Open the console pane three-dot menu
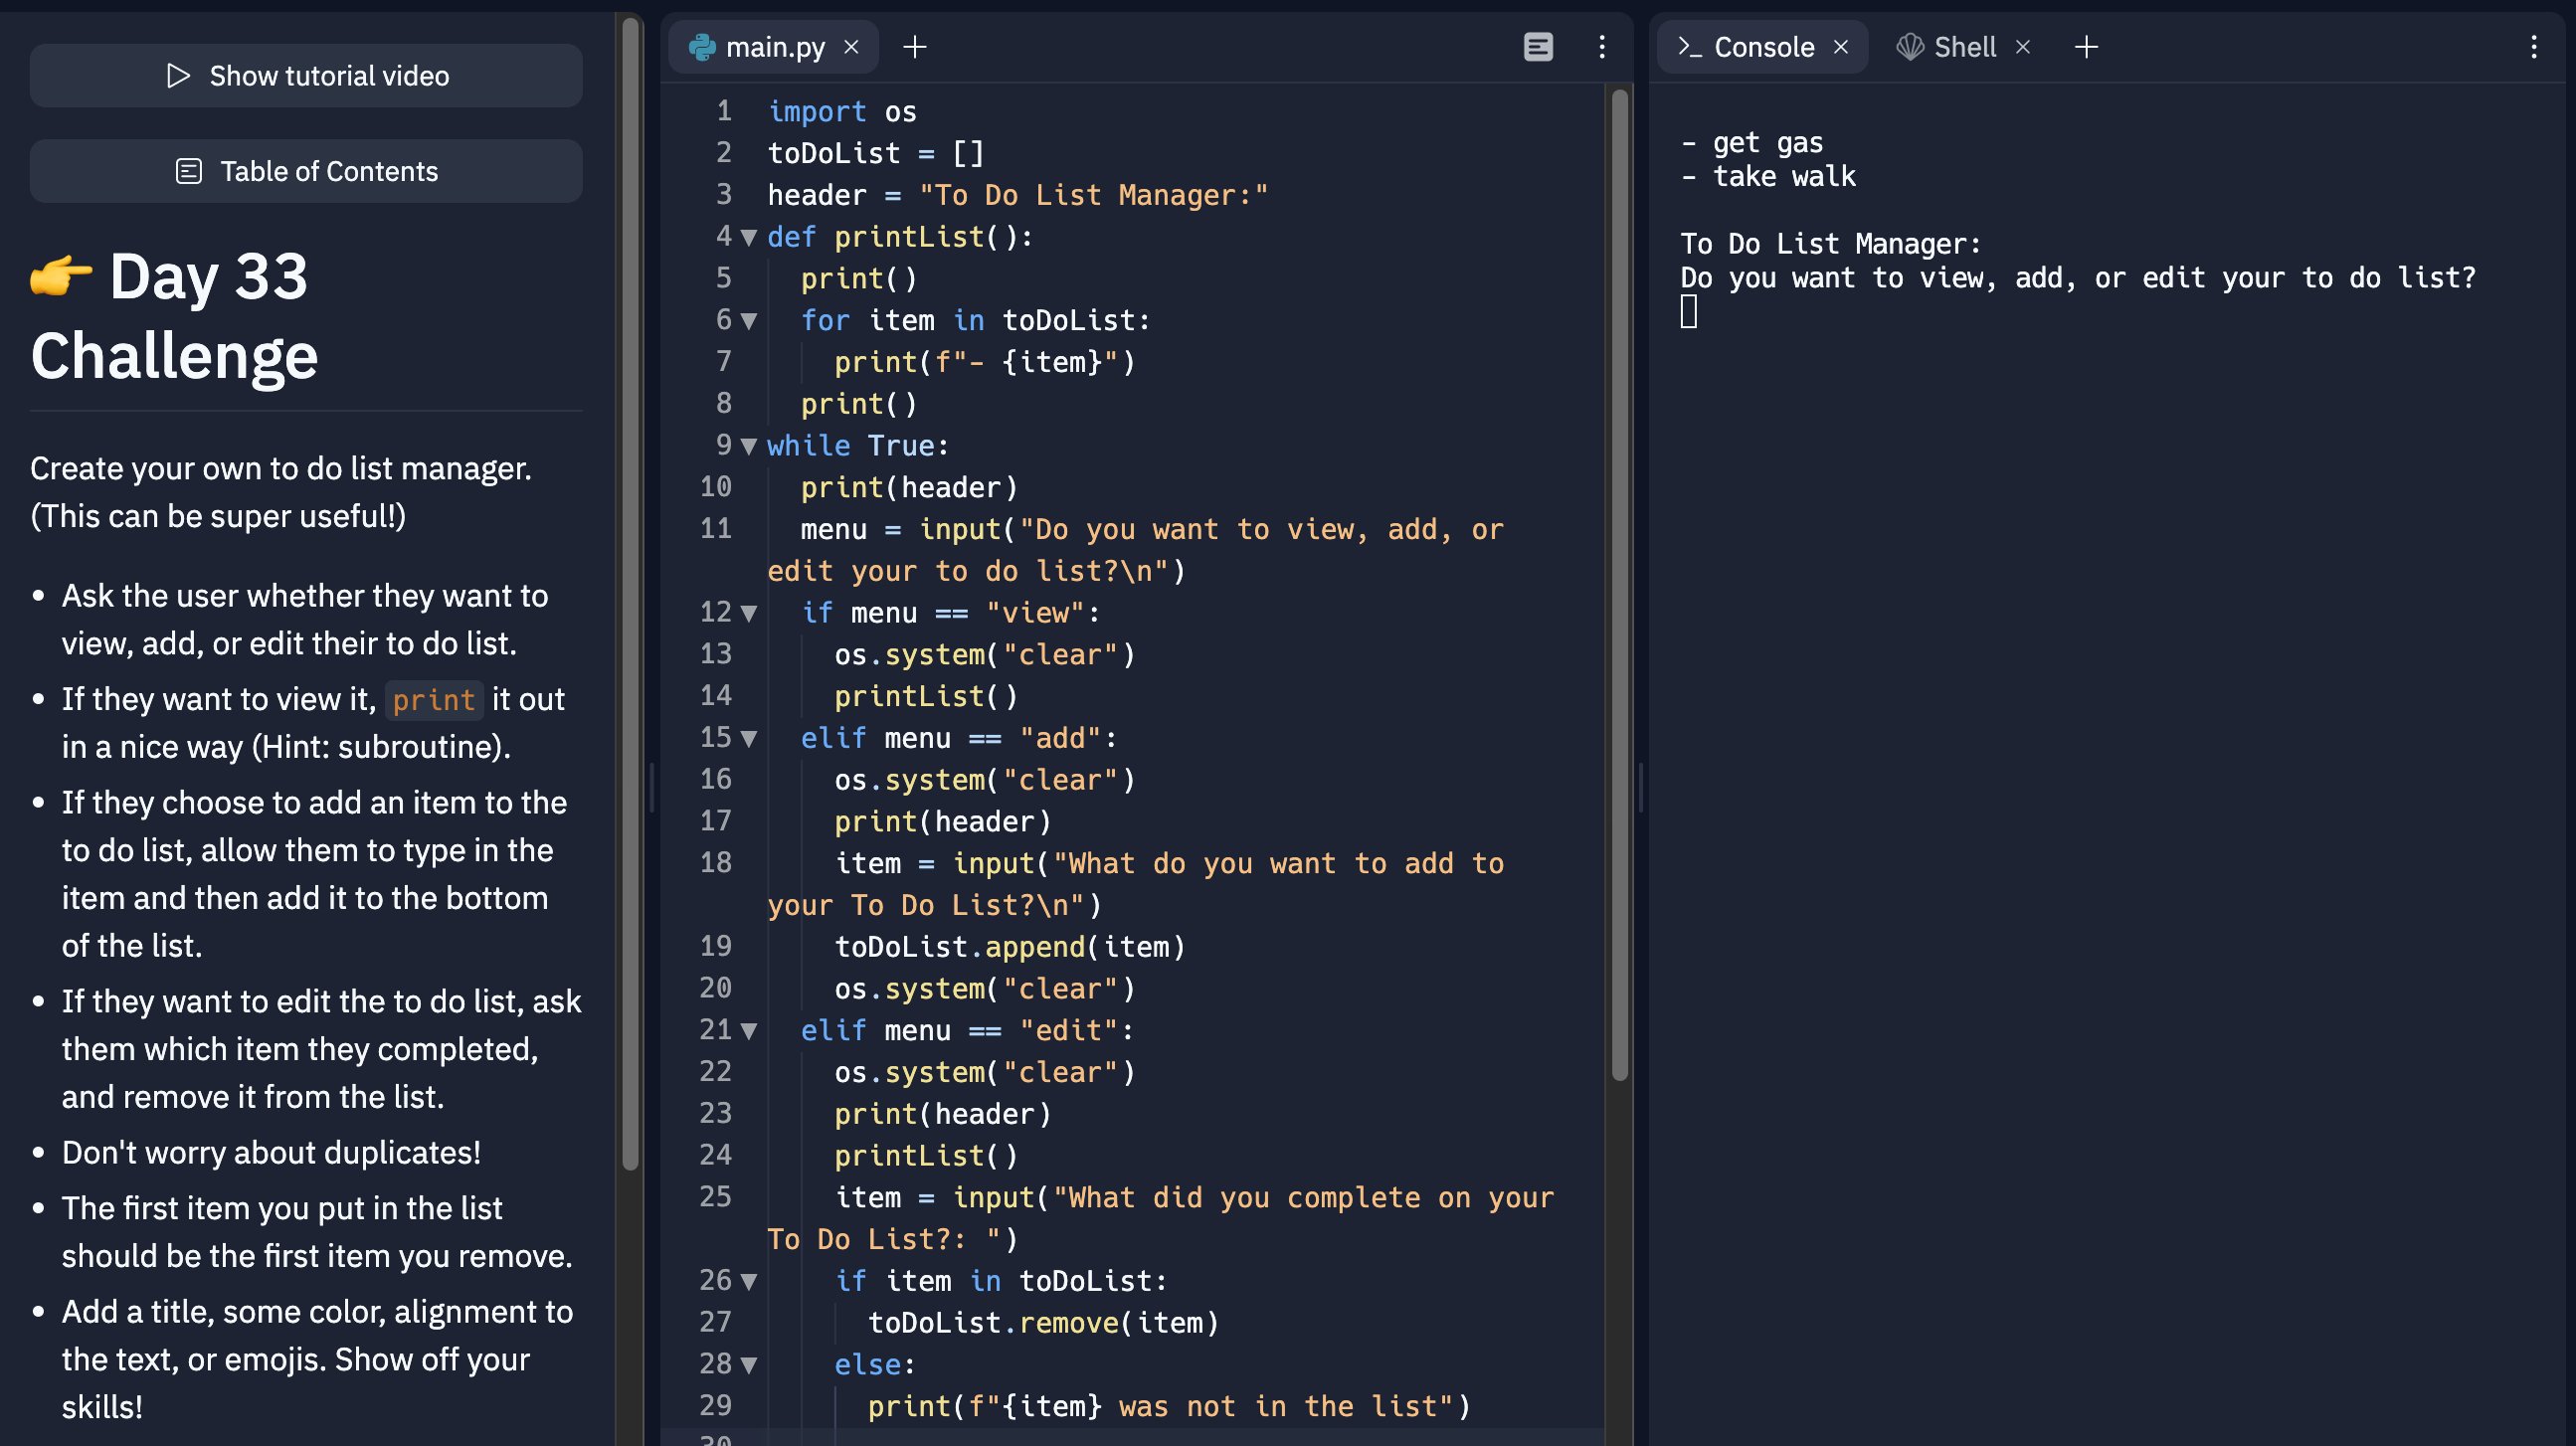The width and height of the screenshot is (2576, 1446). click(x=2534, y=47)
